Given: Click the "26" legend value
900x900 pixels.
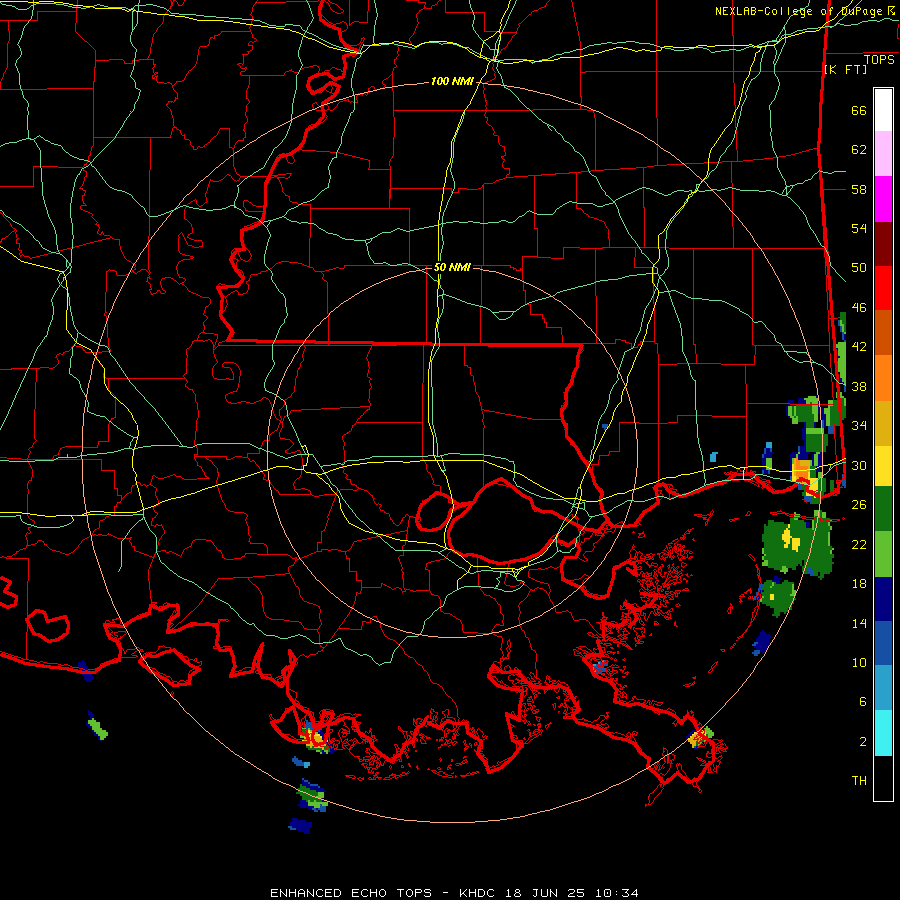Looking at the screenshot, I should click(x=859, y=505).
